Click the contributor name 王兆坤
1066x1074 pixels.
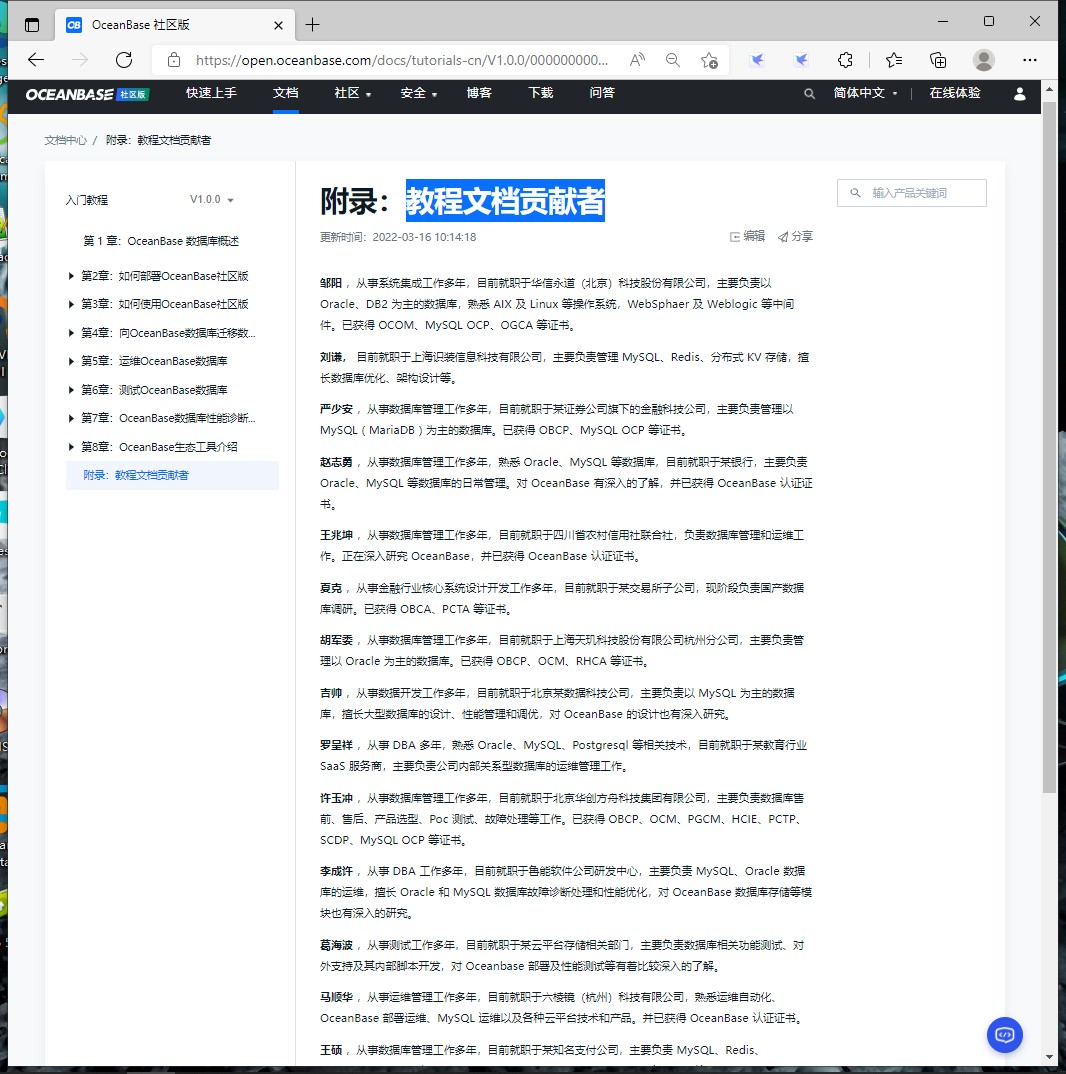(336, 535)
